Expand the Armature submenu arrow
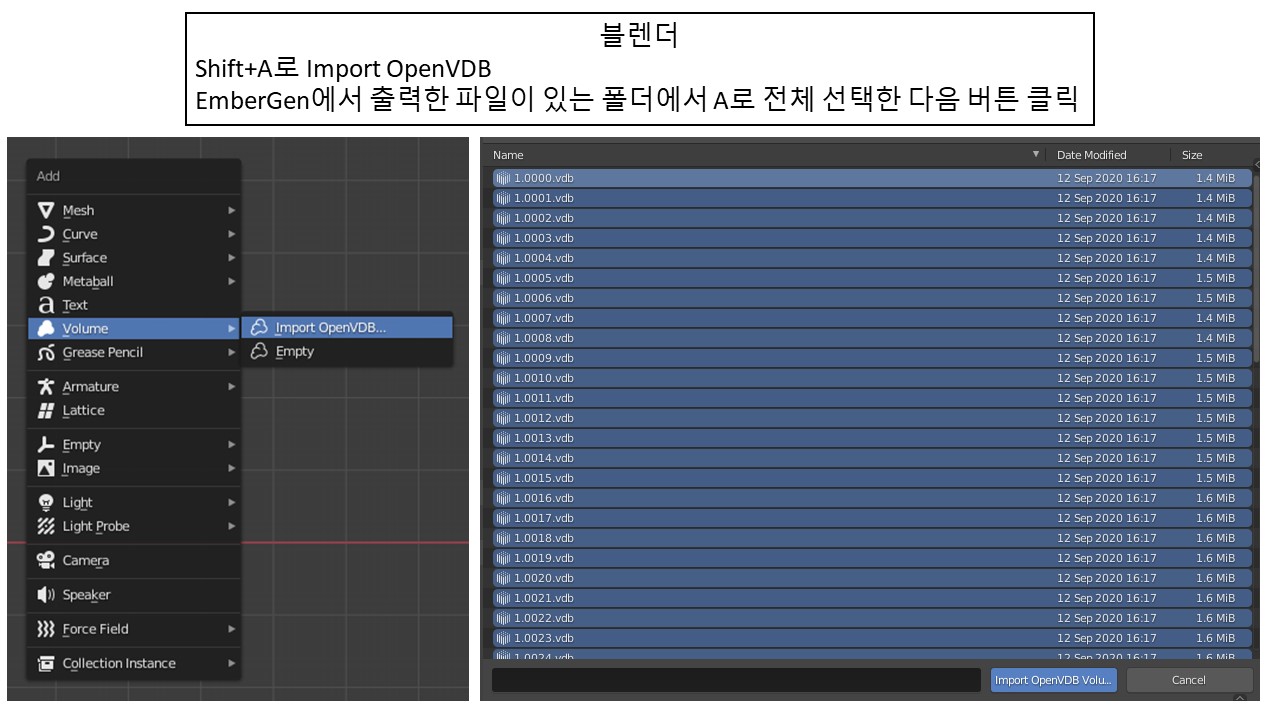The image size is (1280, 720). pyautogui.click(x=231, y=386)
